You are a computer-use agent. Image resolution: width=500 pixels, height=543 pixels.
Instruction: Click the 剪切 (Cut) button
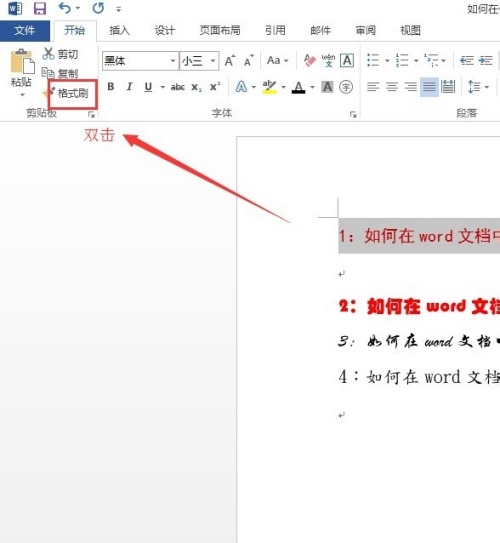pos(60,54)
